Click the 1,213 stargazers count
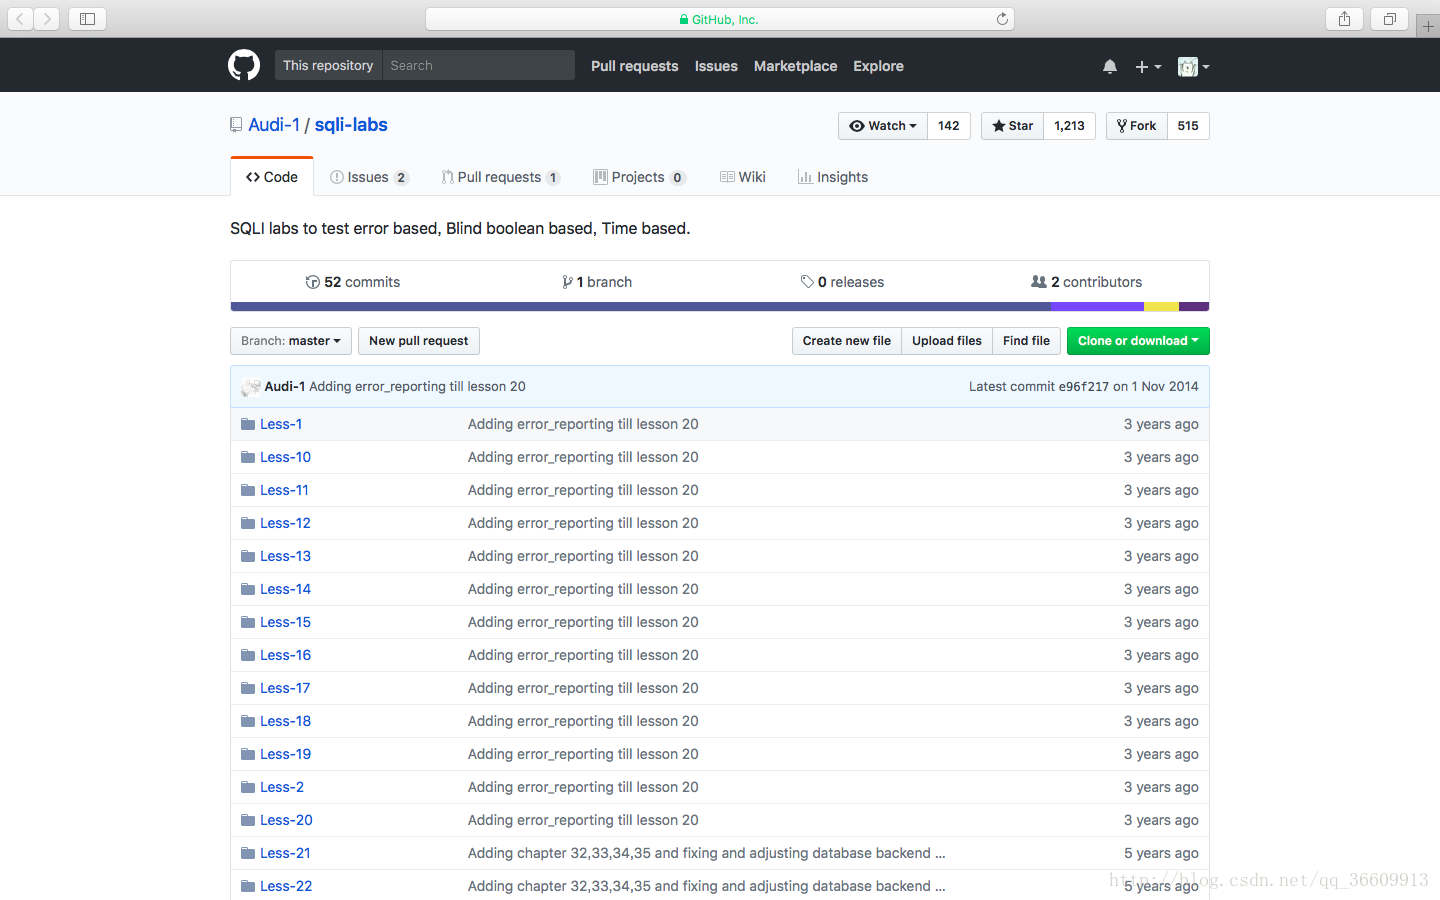 click(x=1070, y=126)
